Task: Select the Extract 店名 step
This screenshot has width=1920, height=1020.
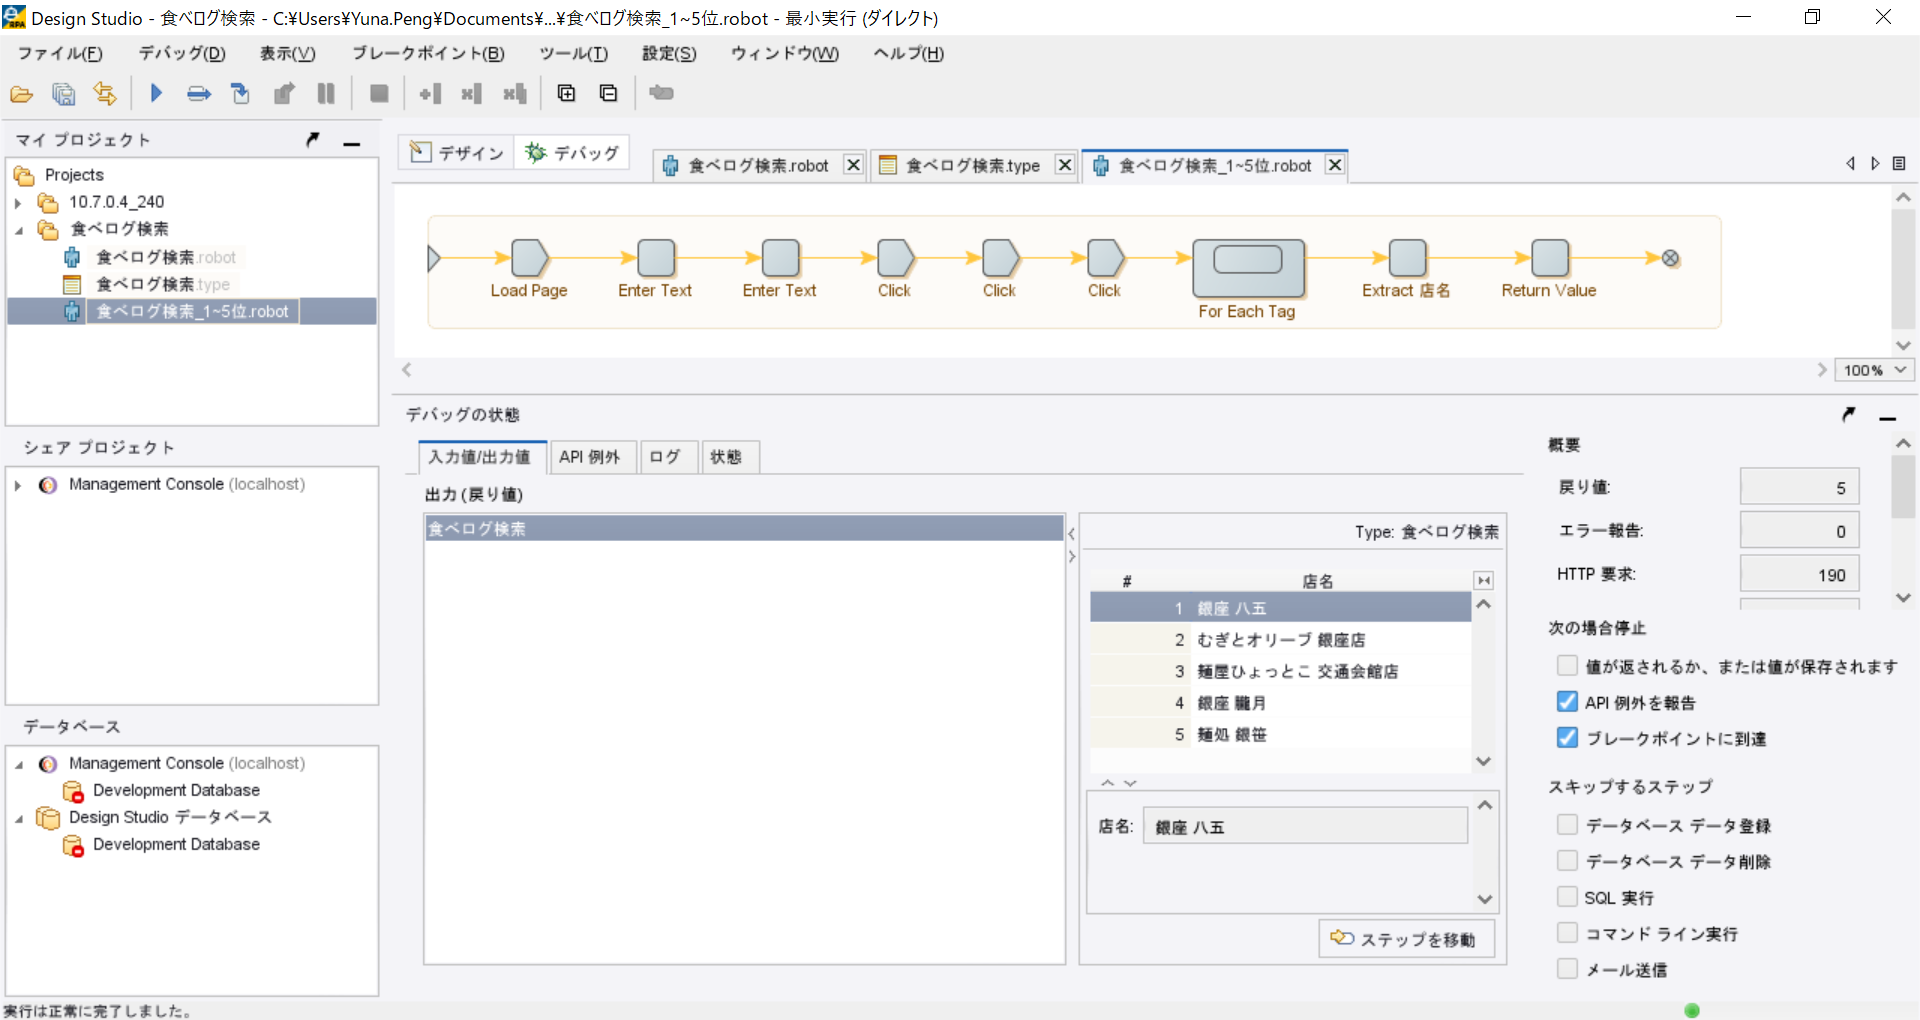Action: tap(1407, 258)
